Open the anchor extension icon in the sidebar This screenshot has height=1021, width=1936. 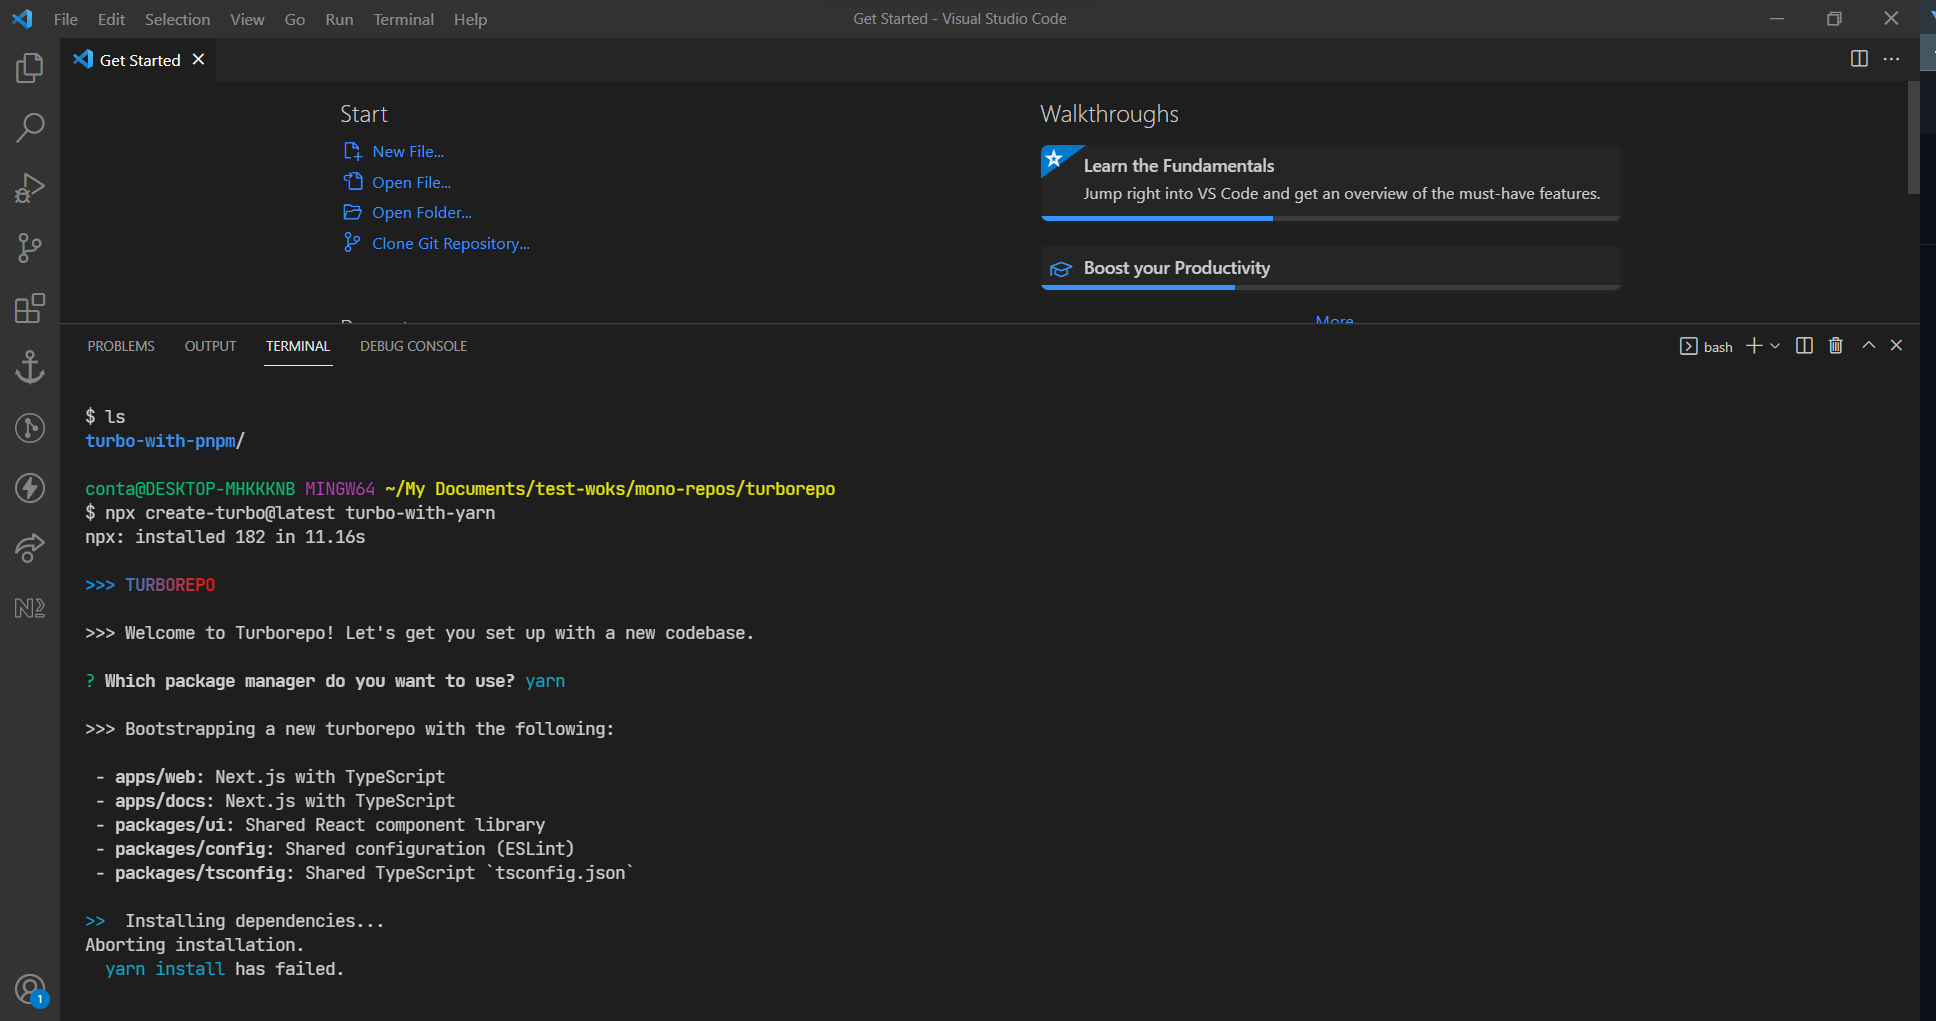(x=30, y=367)
